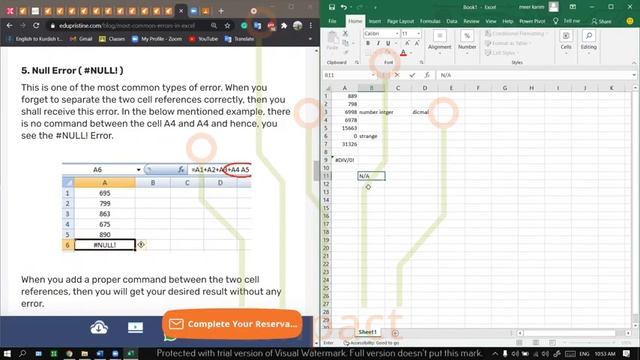Screen dimensions: 640x360
Task: Open the Cell Styles dropdown
Action: 502,53
